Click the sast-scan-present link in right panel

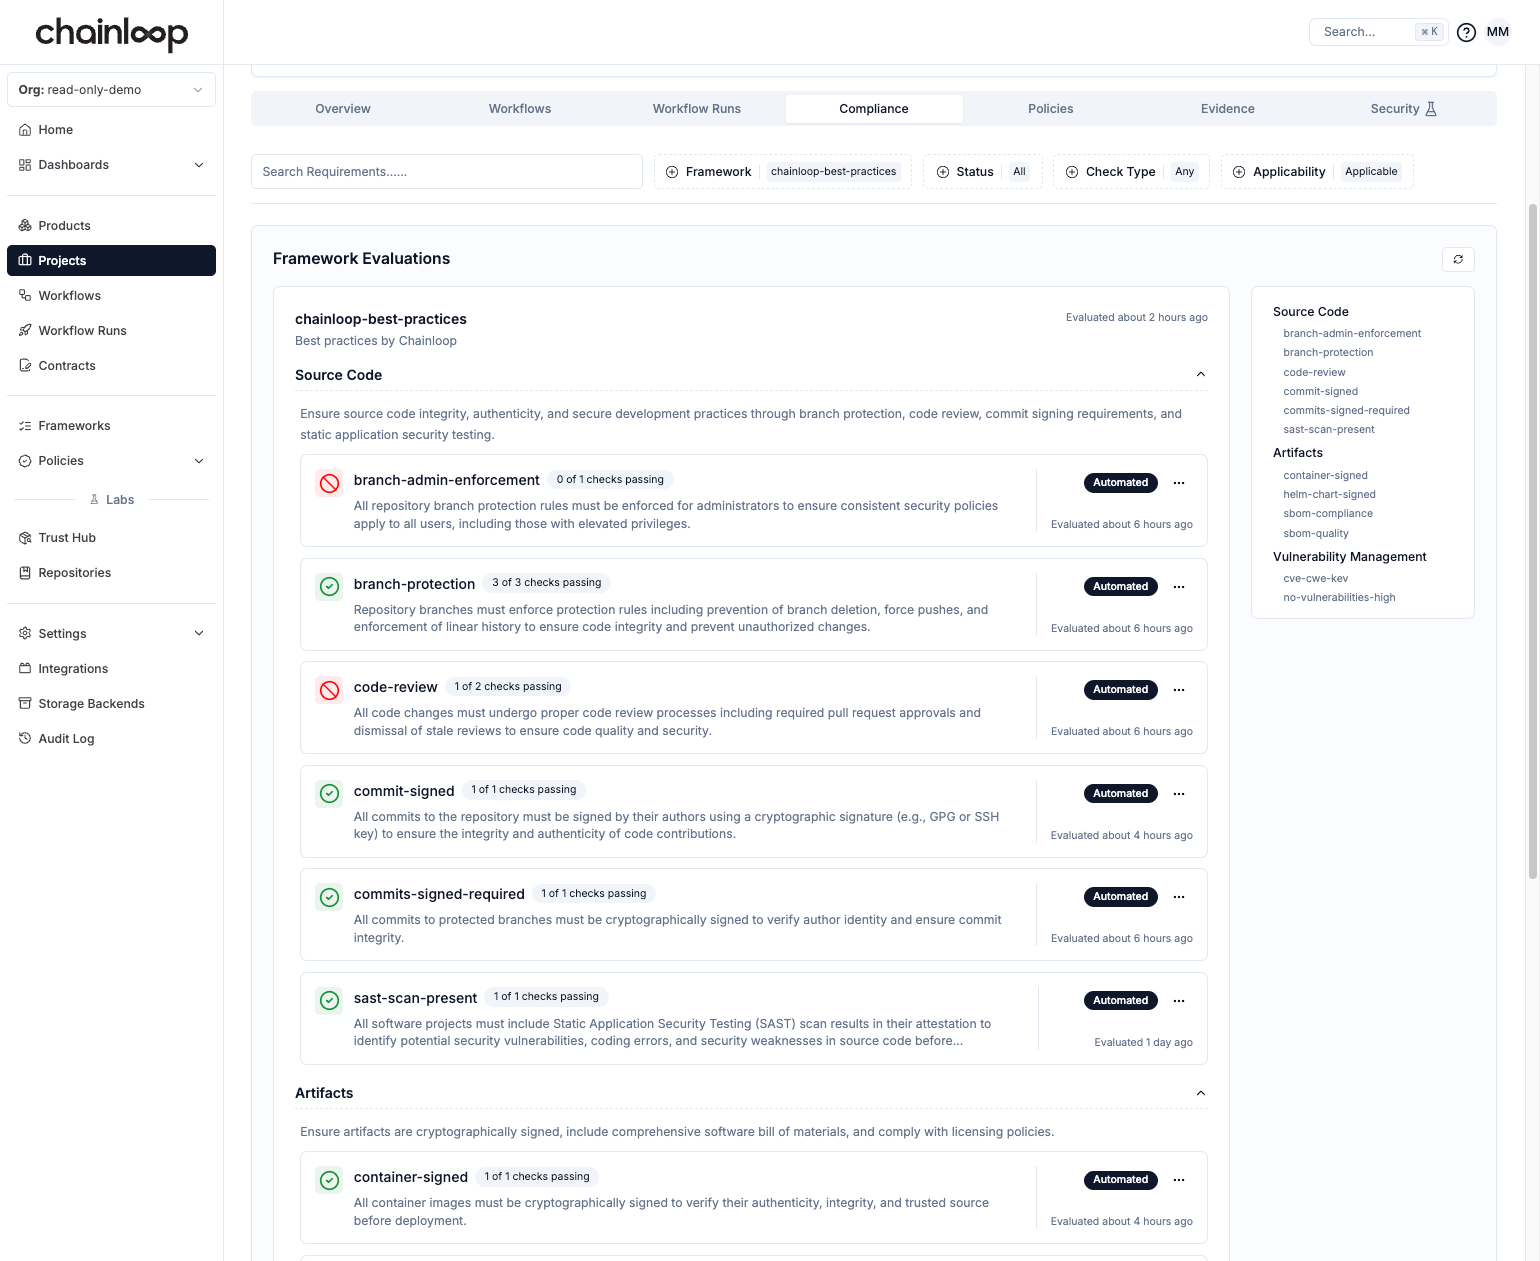point(1329,429)
